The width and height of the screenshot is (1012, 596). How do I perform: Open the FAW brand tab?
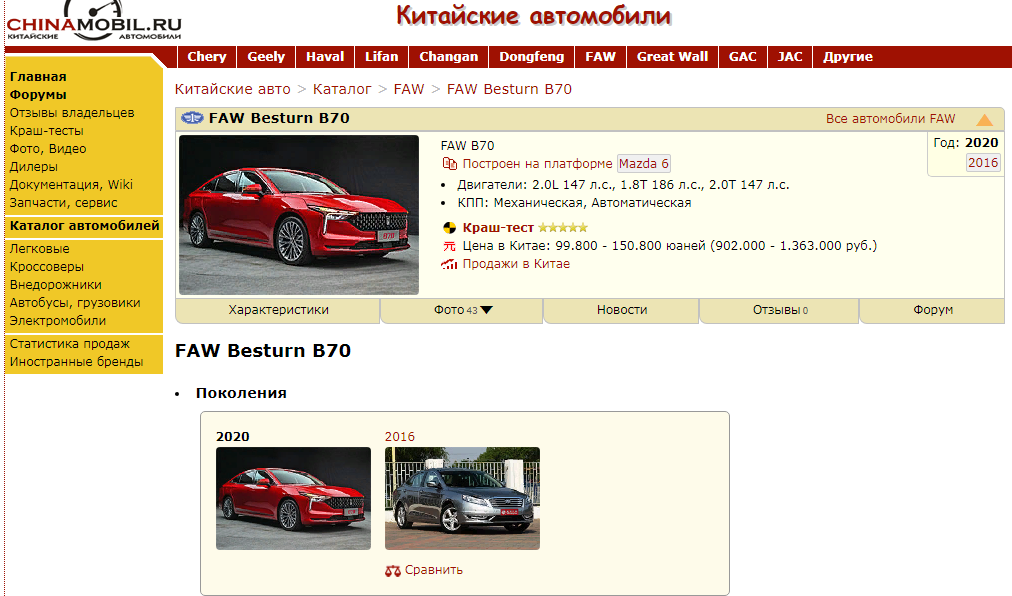pos(600,57)
